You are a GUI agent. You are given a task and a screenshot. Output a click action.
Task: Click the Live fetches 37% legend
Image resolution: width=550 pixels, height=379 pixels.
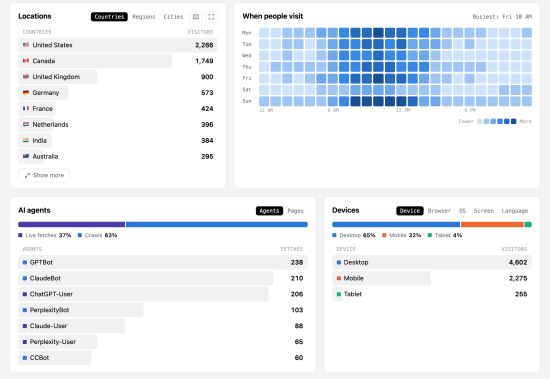tap(45, 235)
